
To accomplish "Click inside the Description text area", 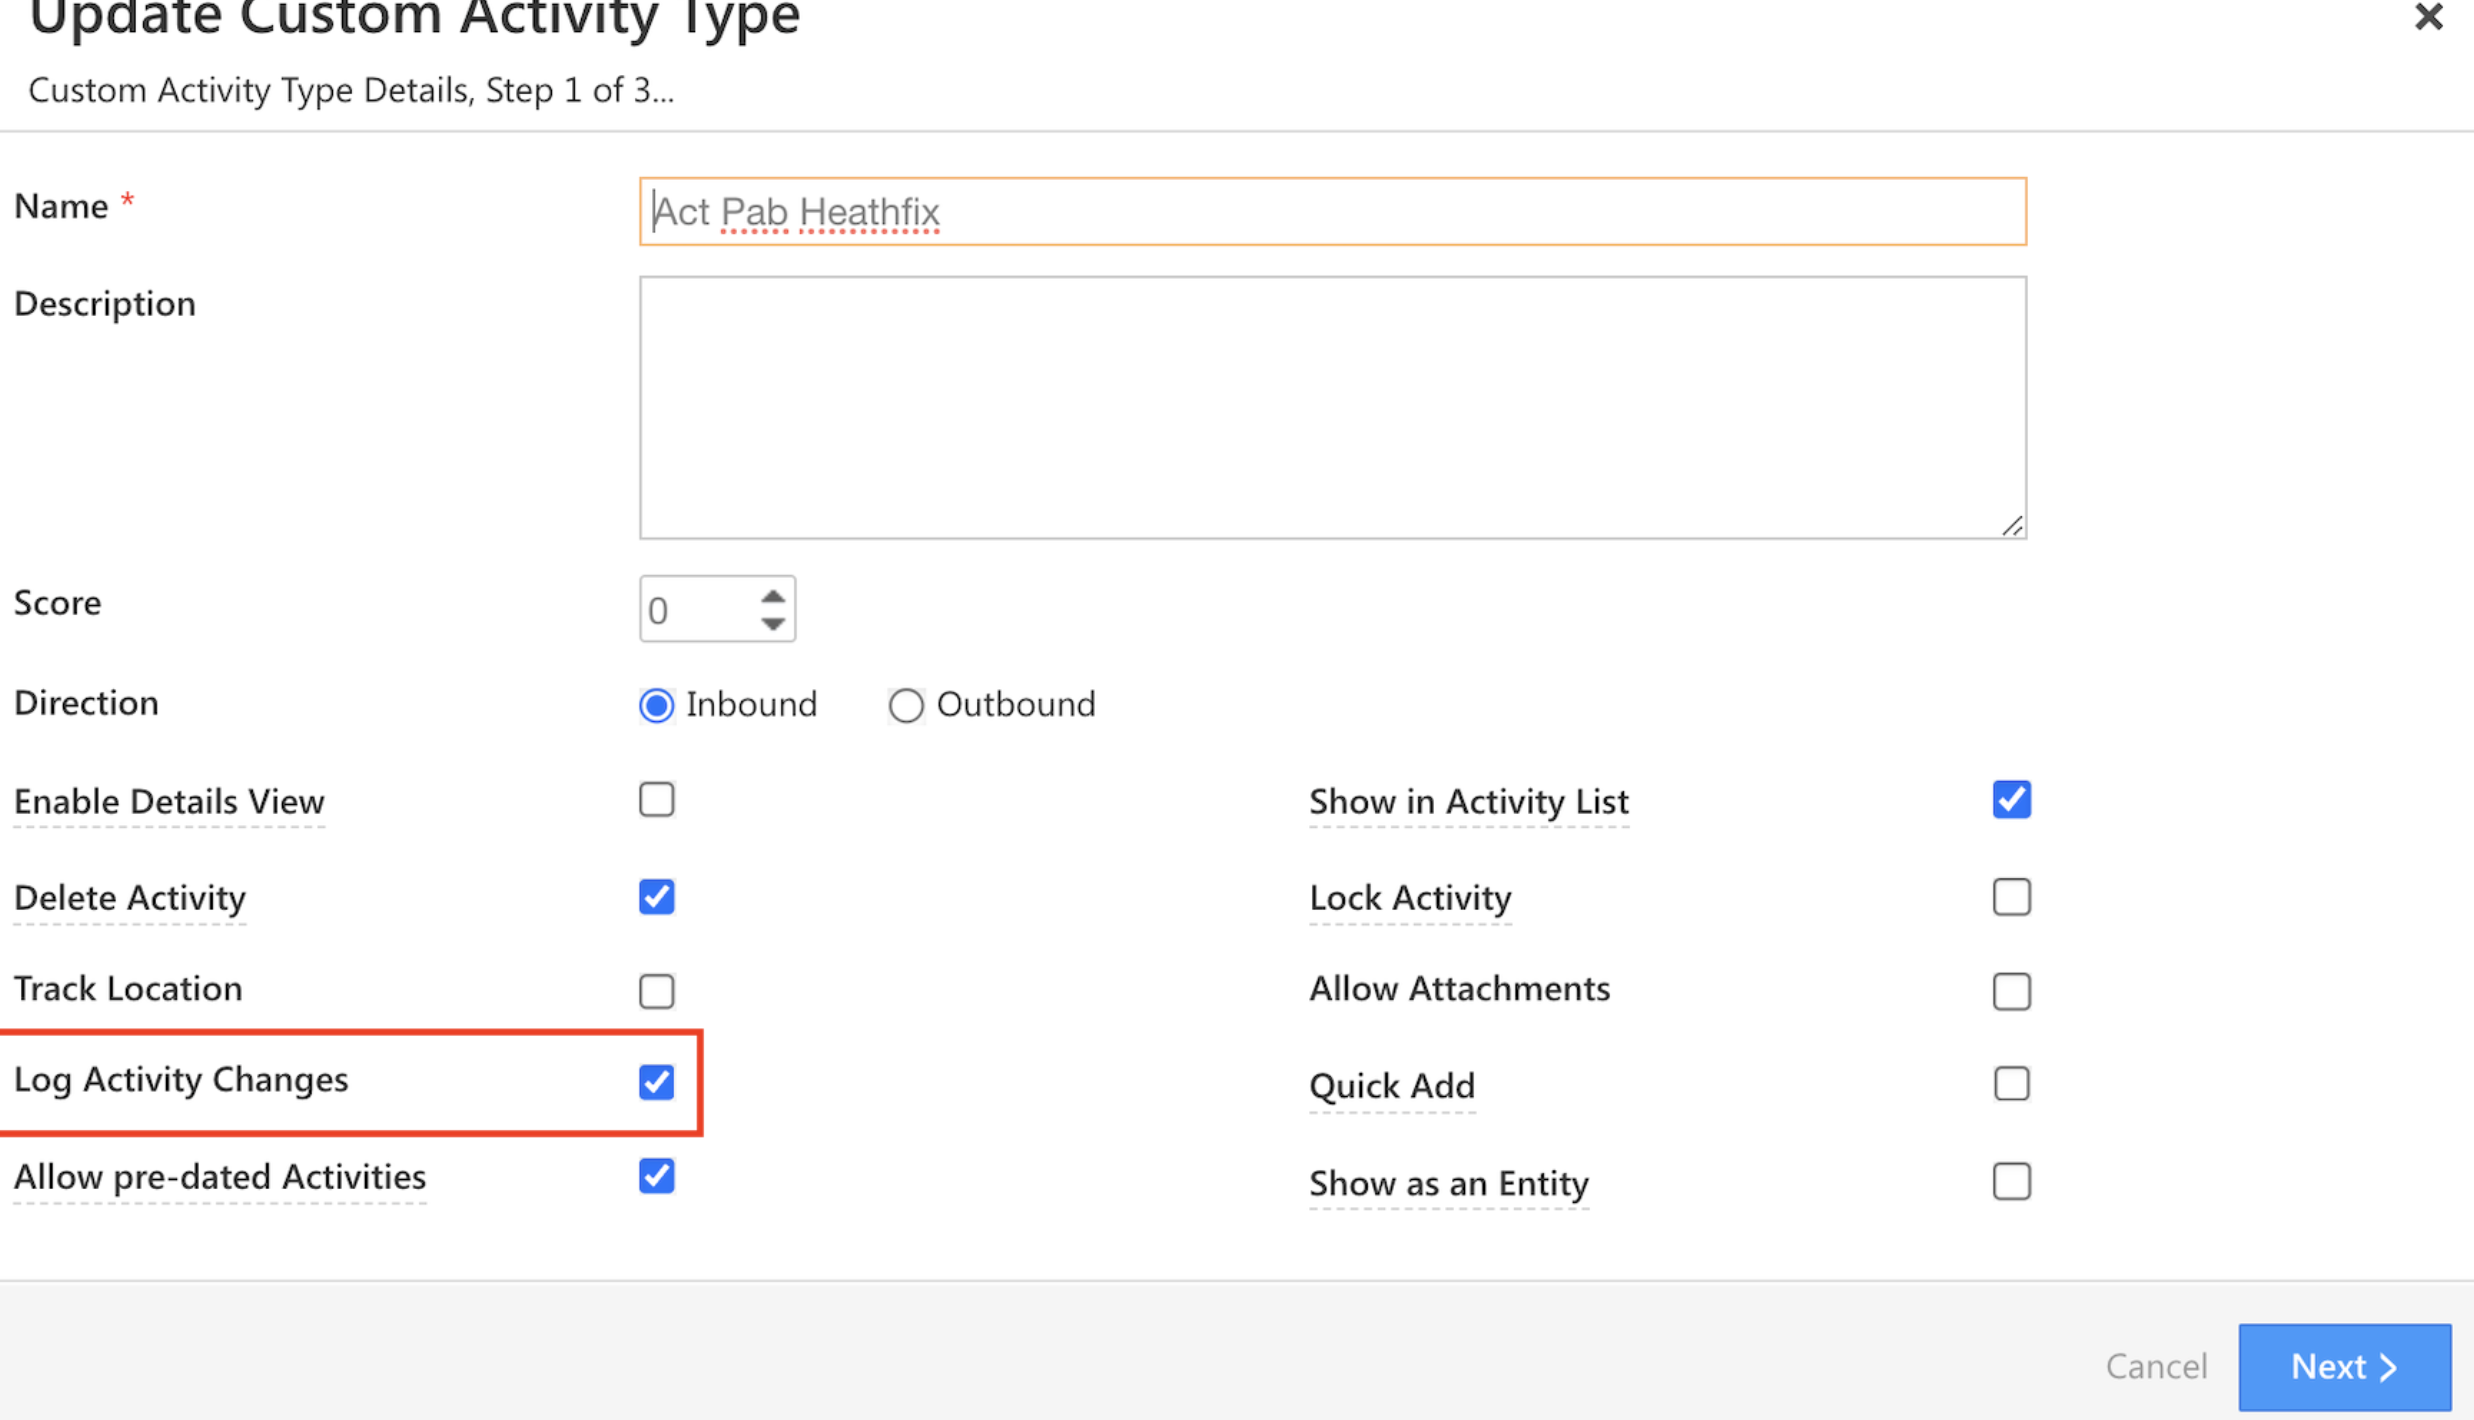I will point(1332,407).
